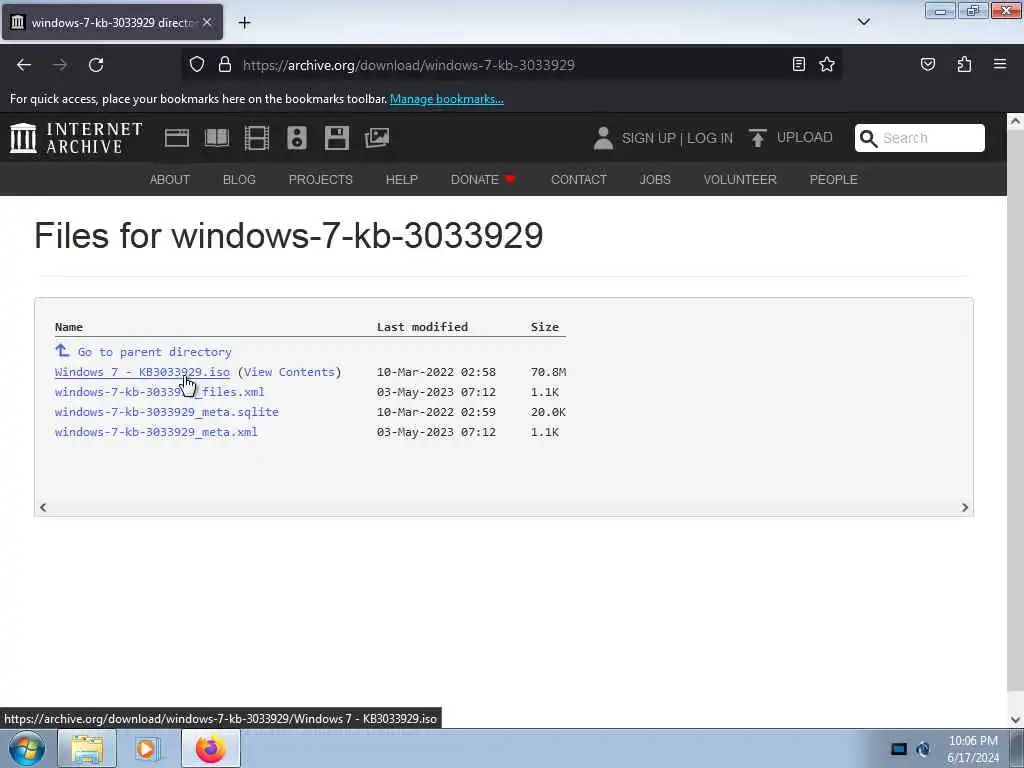Open the JOBS menu item
1024x768 pixels.
click(x=655, y=180)
